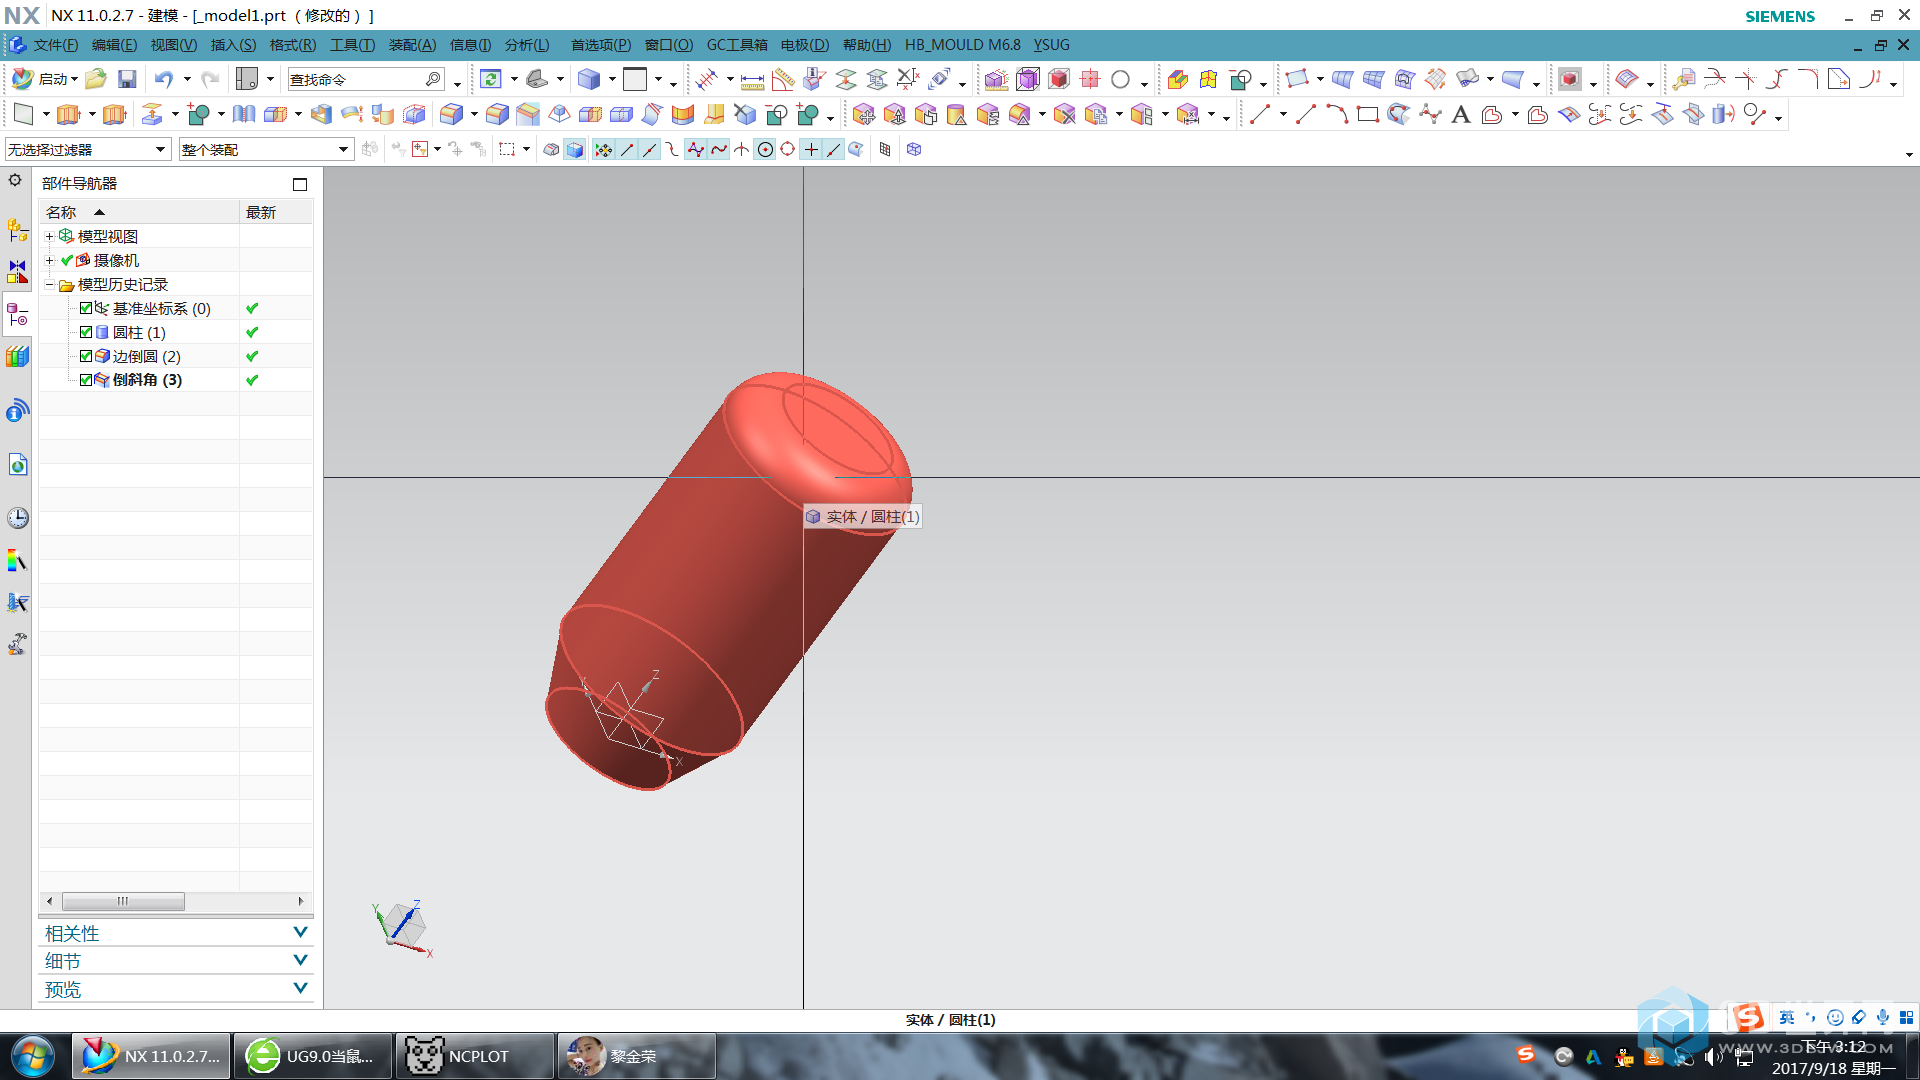This screenshot has height=1080, width=1920.
Task: Switch to NCPLOT taskbar window
Action: tap(474, 1056)
